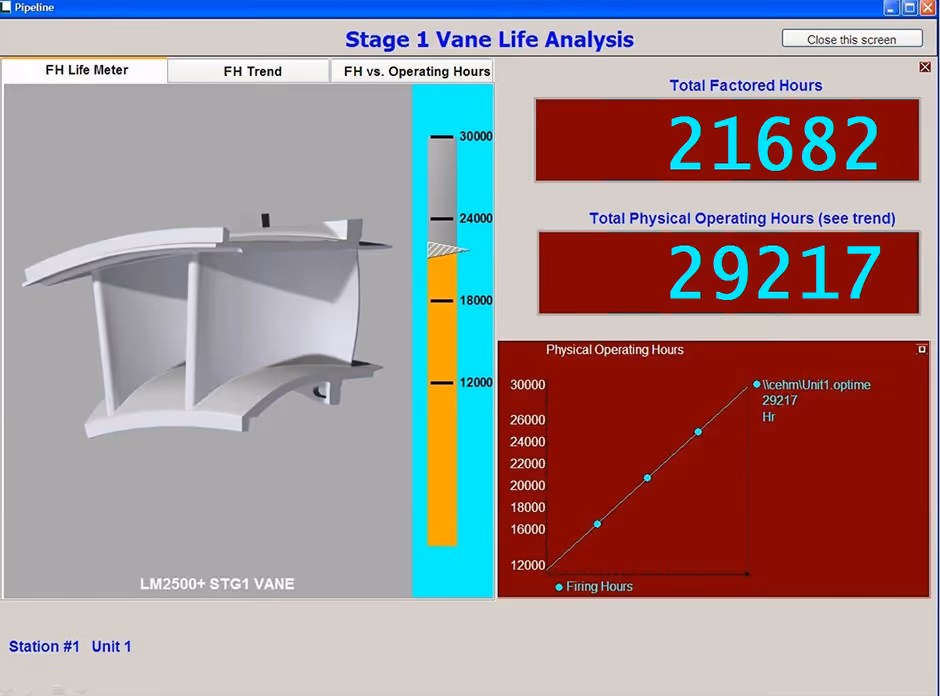The width and height of the screenshot is (940, 696).
Task: Click the Station #1 label
Action: point(44,646)
